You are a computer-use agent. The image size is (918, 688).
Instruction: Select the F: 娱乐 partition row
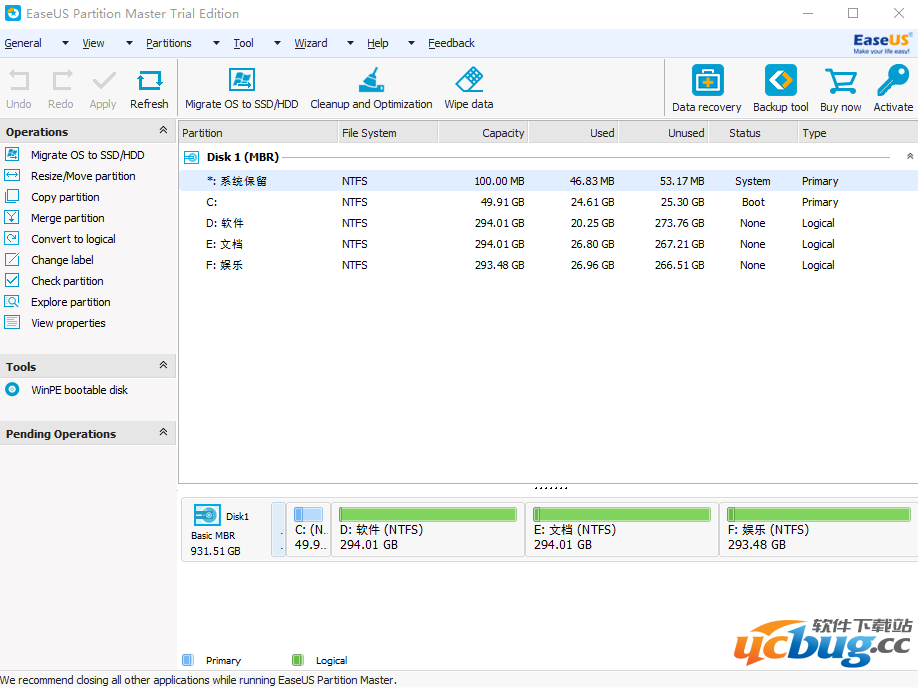point(549,265)
